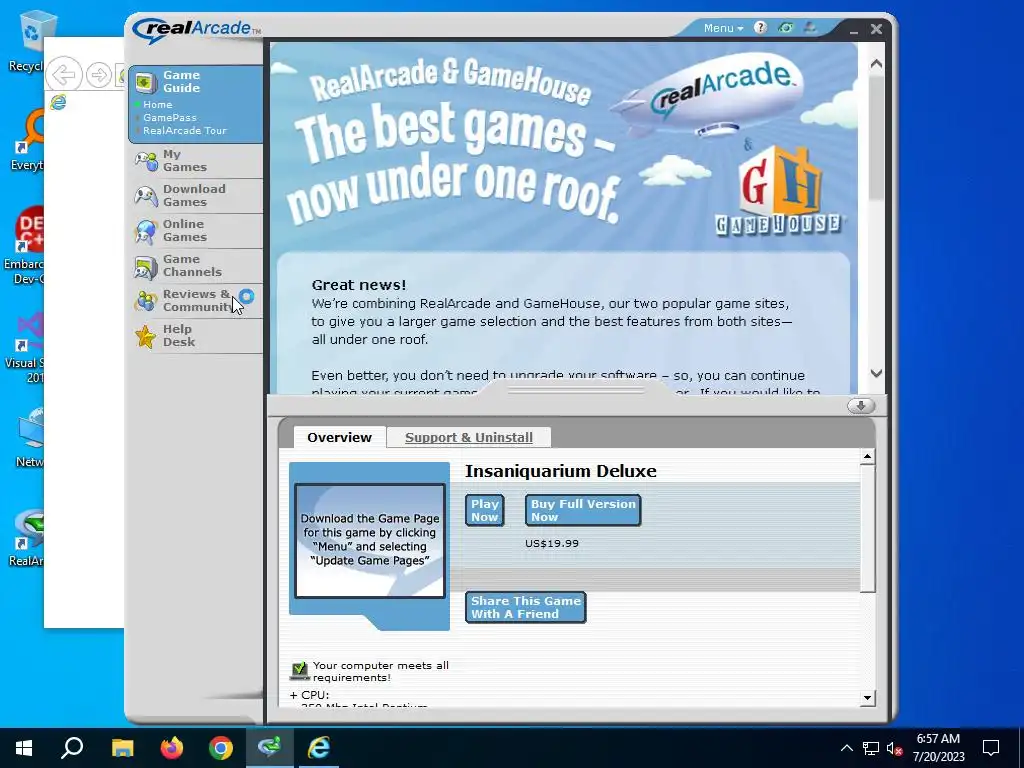Click banner page scroll up arrow
This screenshot has height=768, width=1024.
tap(876, 64)
